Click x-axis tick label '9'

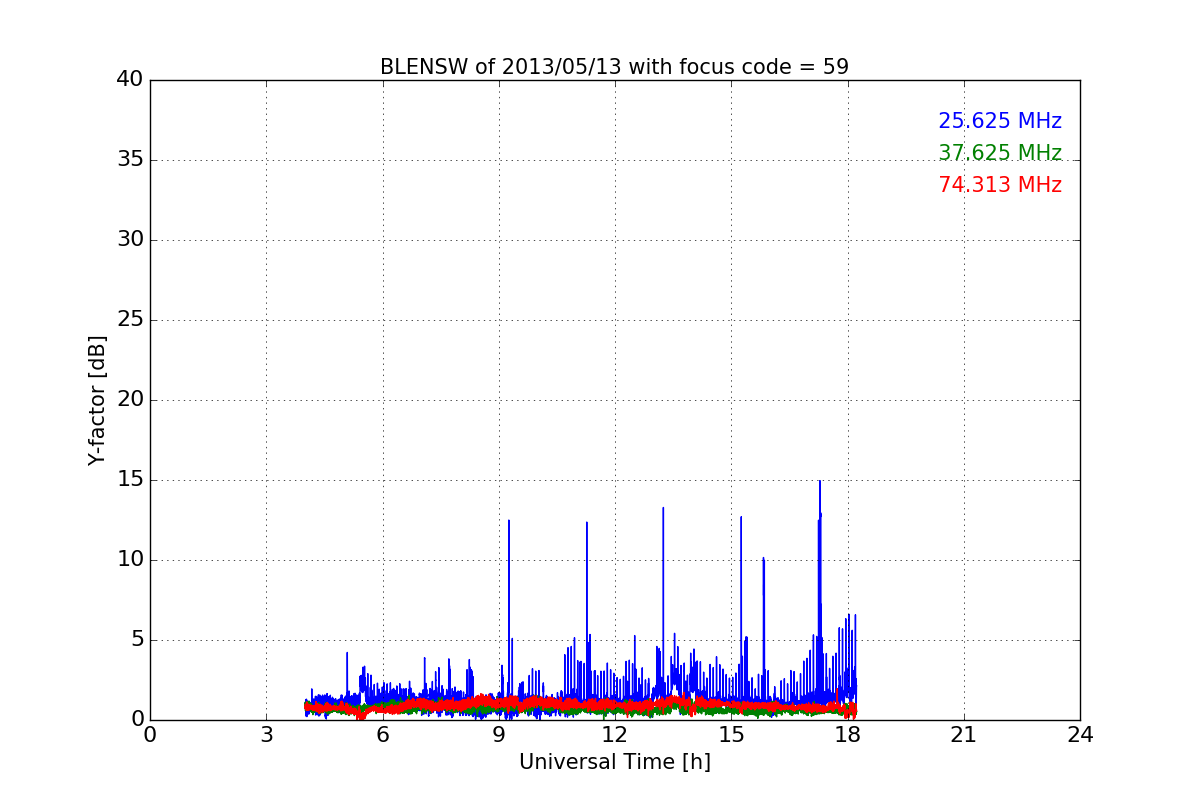[x=499, y=735]
